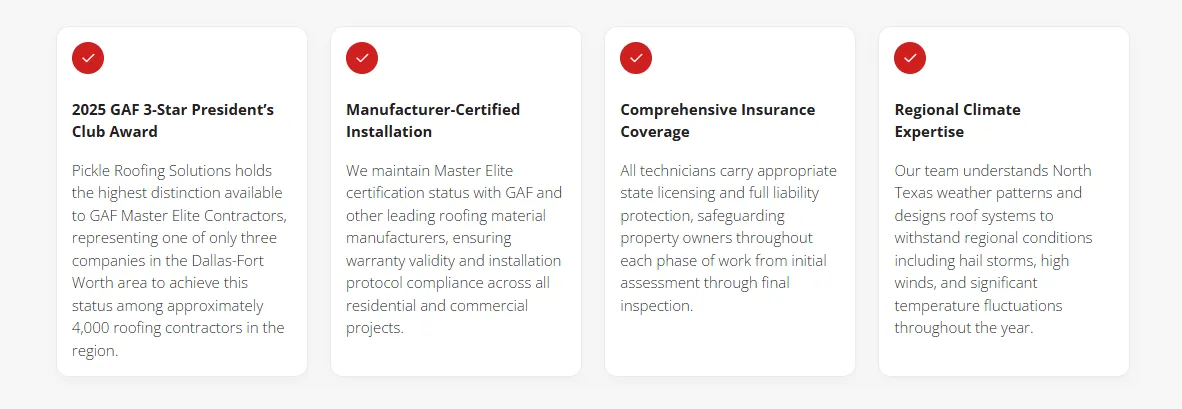
Task: Click the red checkmark icon above Manufacturer-Certified Installation
Action: point(362,58)
